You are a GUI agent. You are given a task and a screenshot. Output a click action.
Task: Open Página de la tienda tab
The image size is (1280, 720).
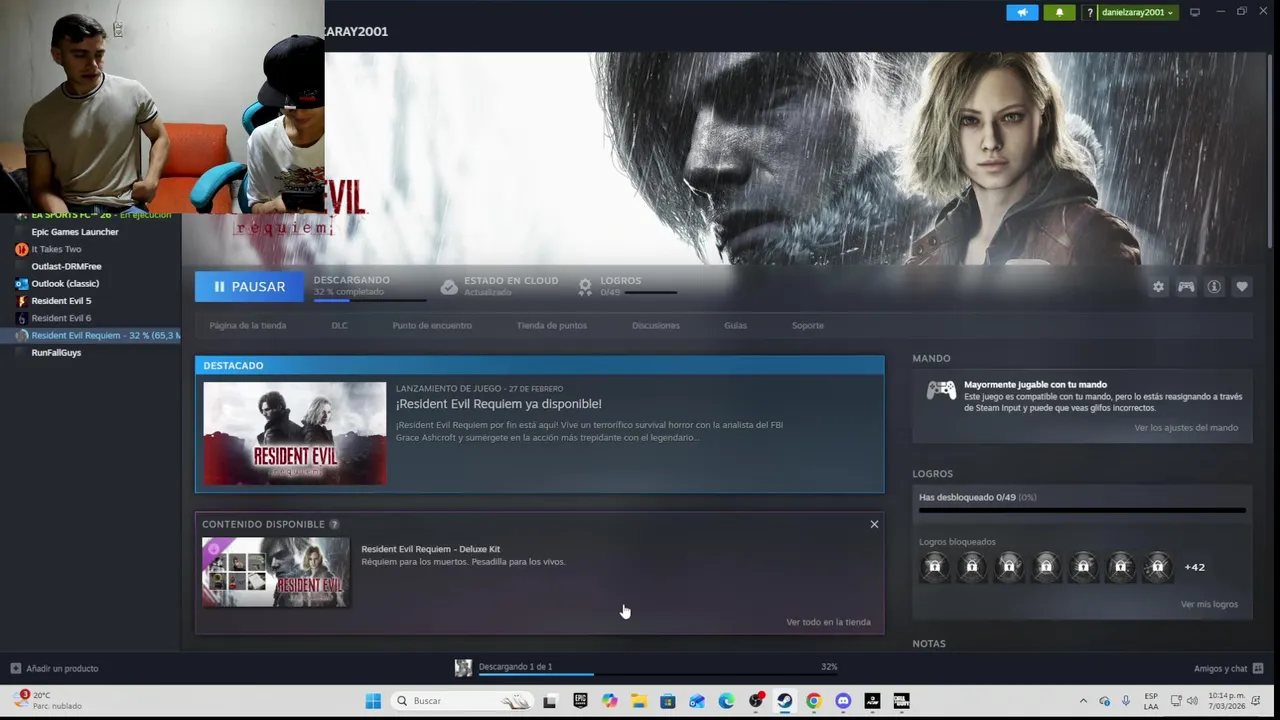[247, 325]
